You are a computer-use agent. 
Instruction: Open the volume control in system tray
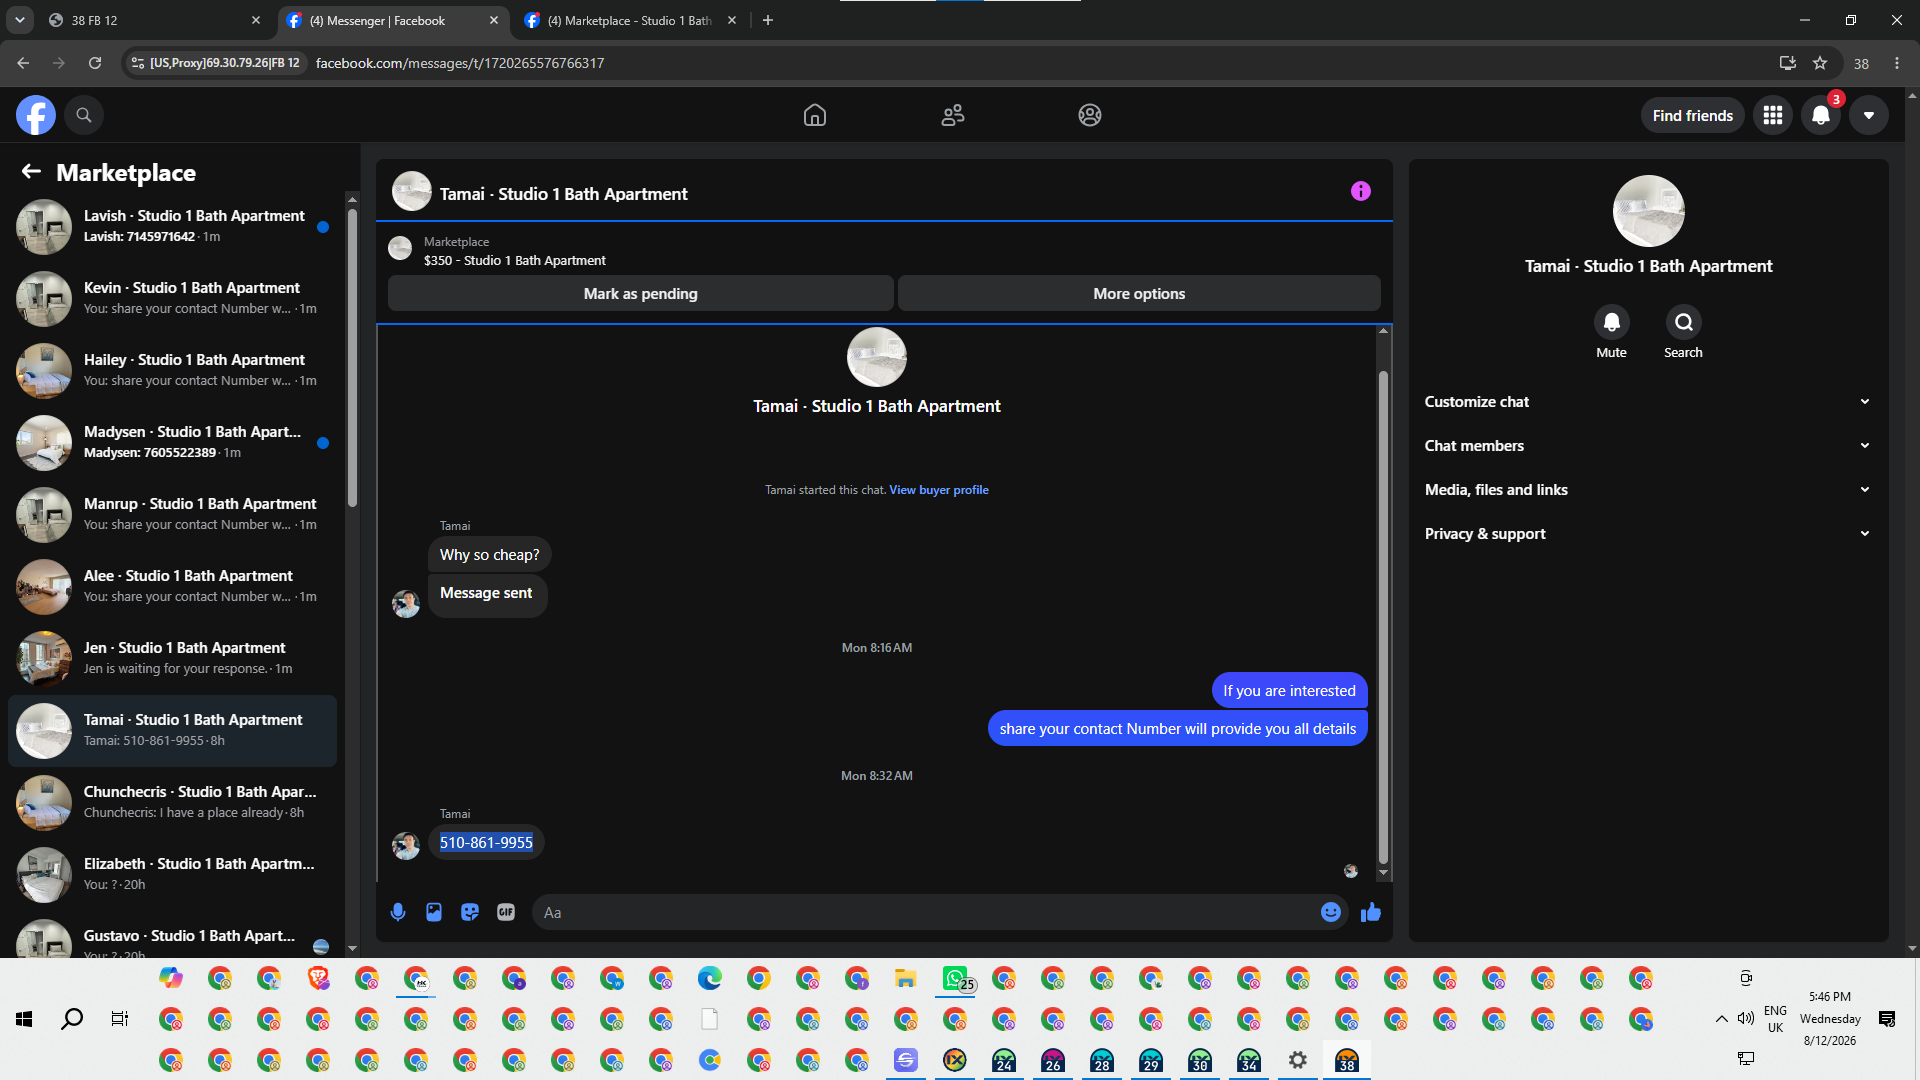point(1746,1019)
